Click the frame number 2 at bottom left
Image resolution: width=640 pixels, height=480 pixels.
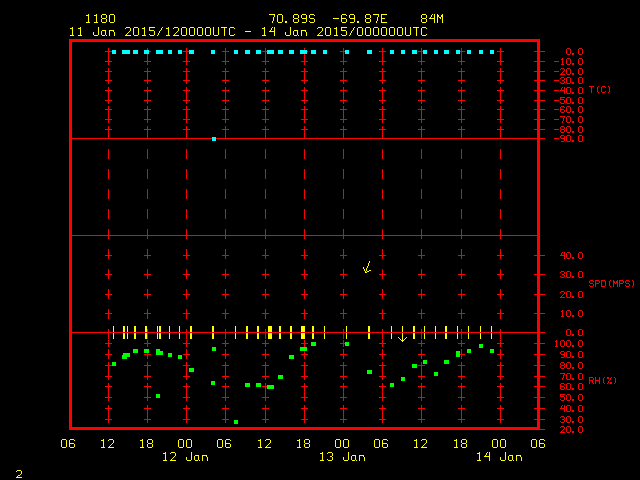tap(18, 471)
